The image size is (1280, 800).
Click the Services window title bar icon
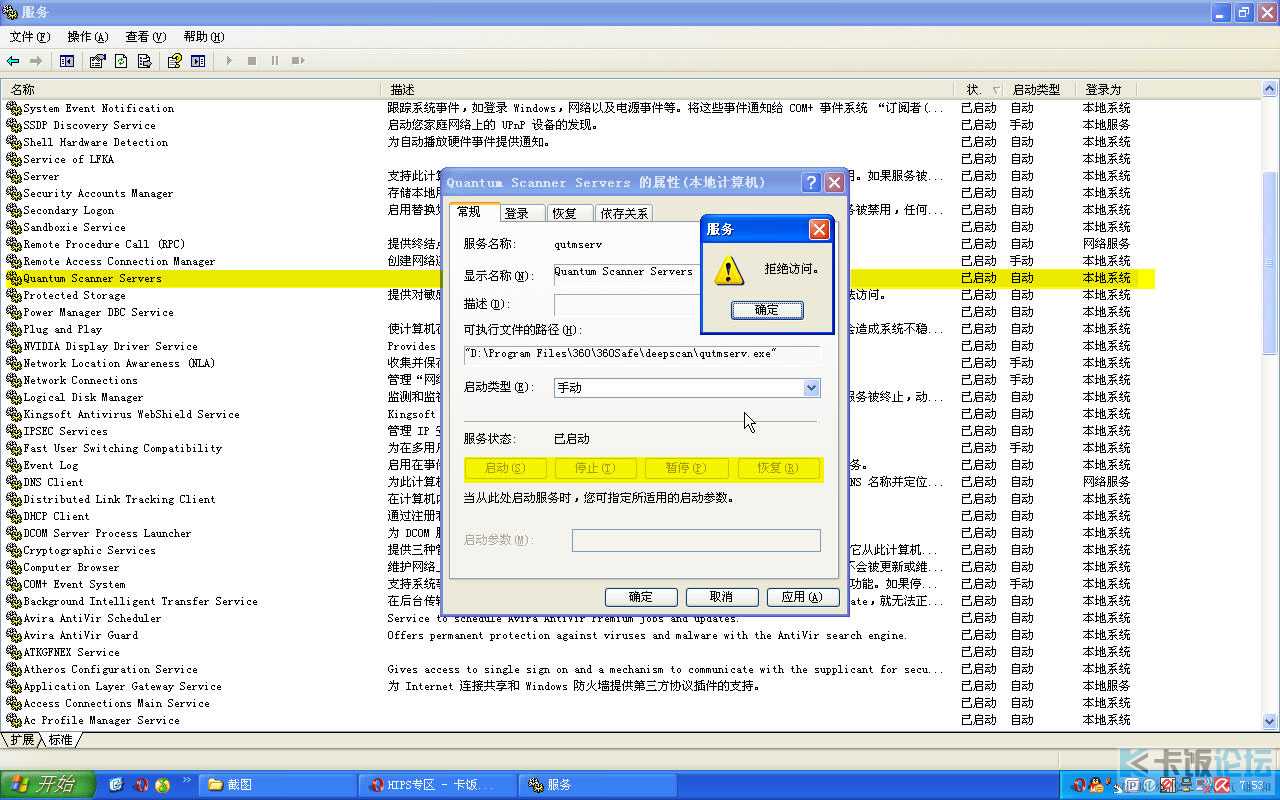[x=10, y=12]
